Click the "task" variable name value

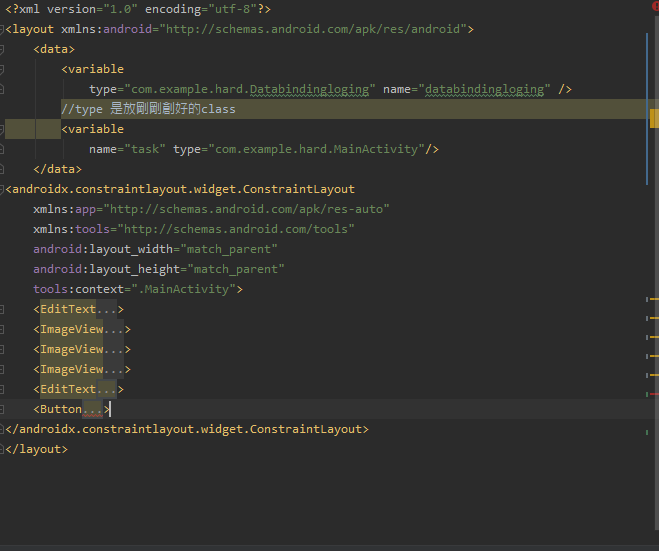tap(145, 149)
